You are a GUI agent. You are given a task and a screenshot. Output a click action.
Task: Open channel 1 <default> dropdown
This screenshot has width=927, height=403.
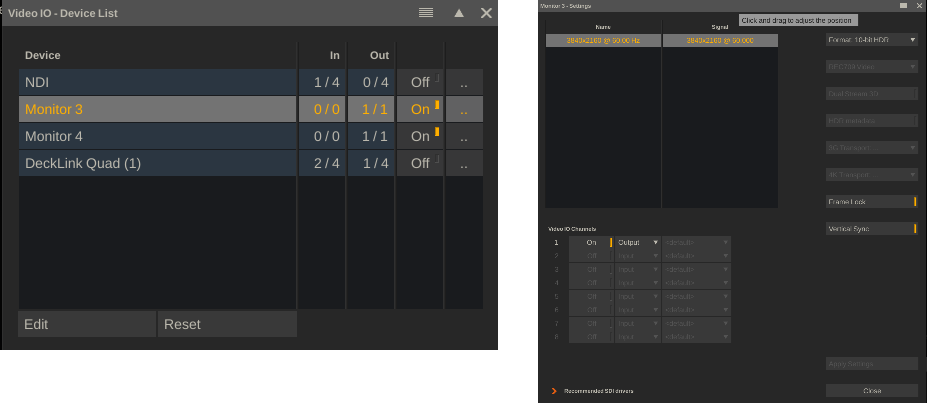(696, 242)
